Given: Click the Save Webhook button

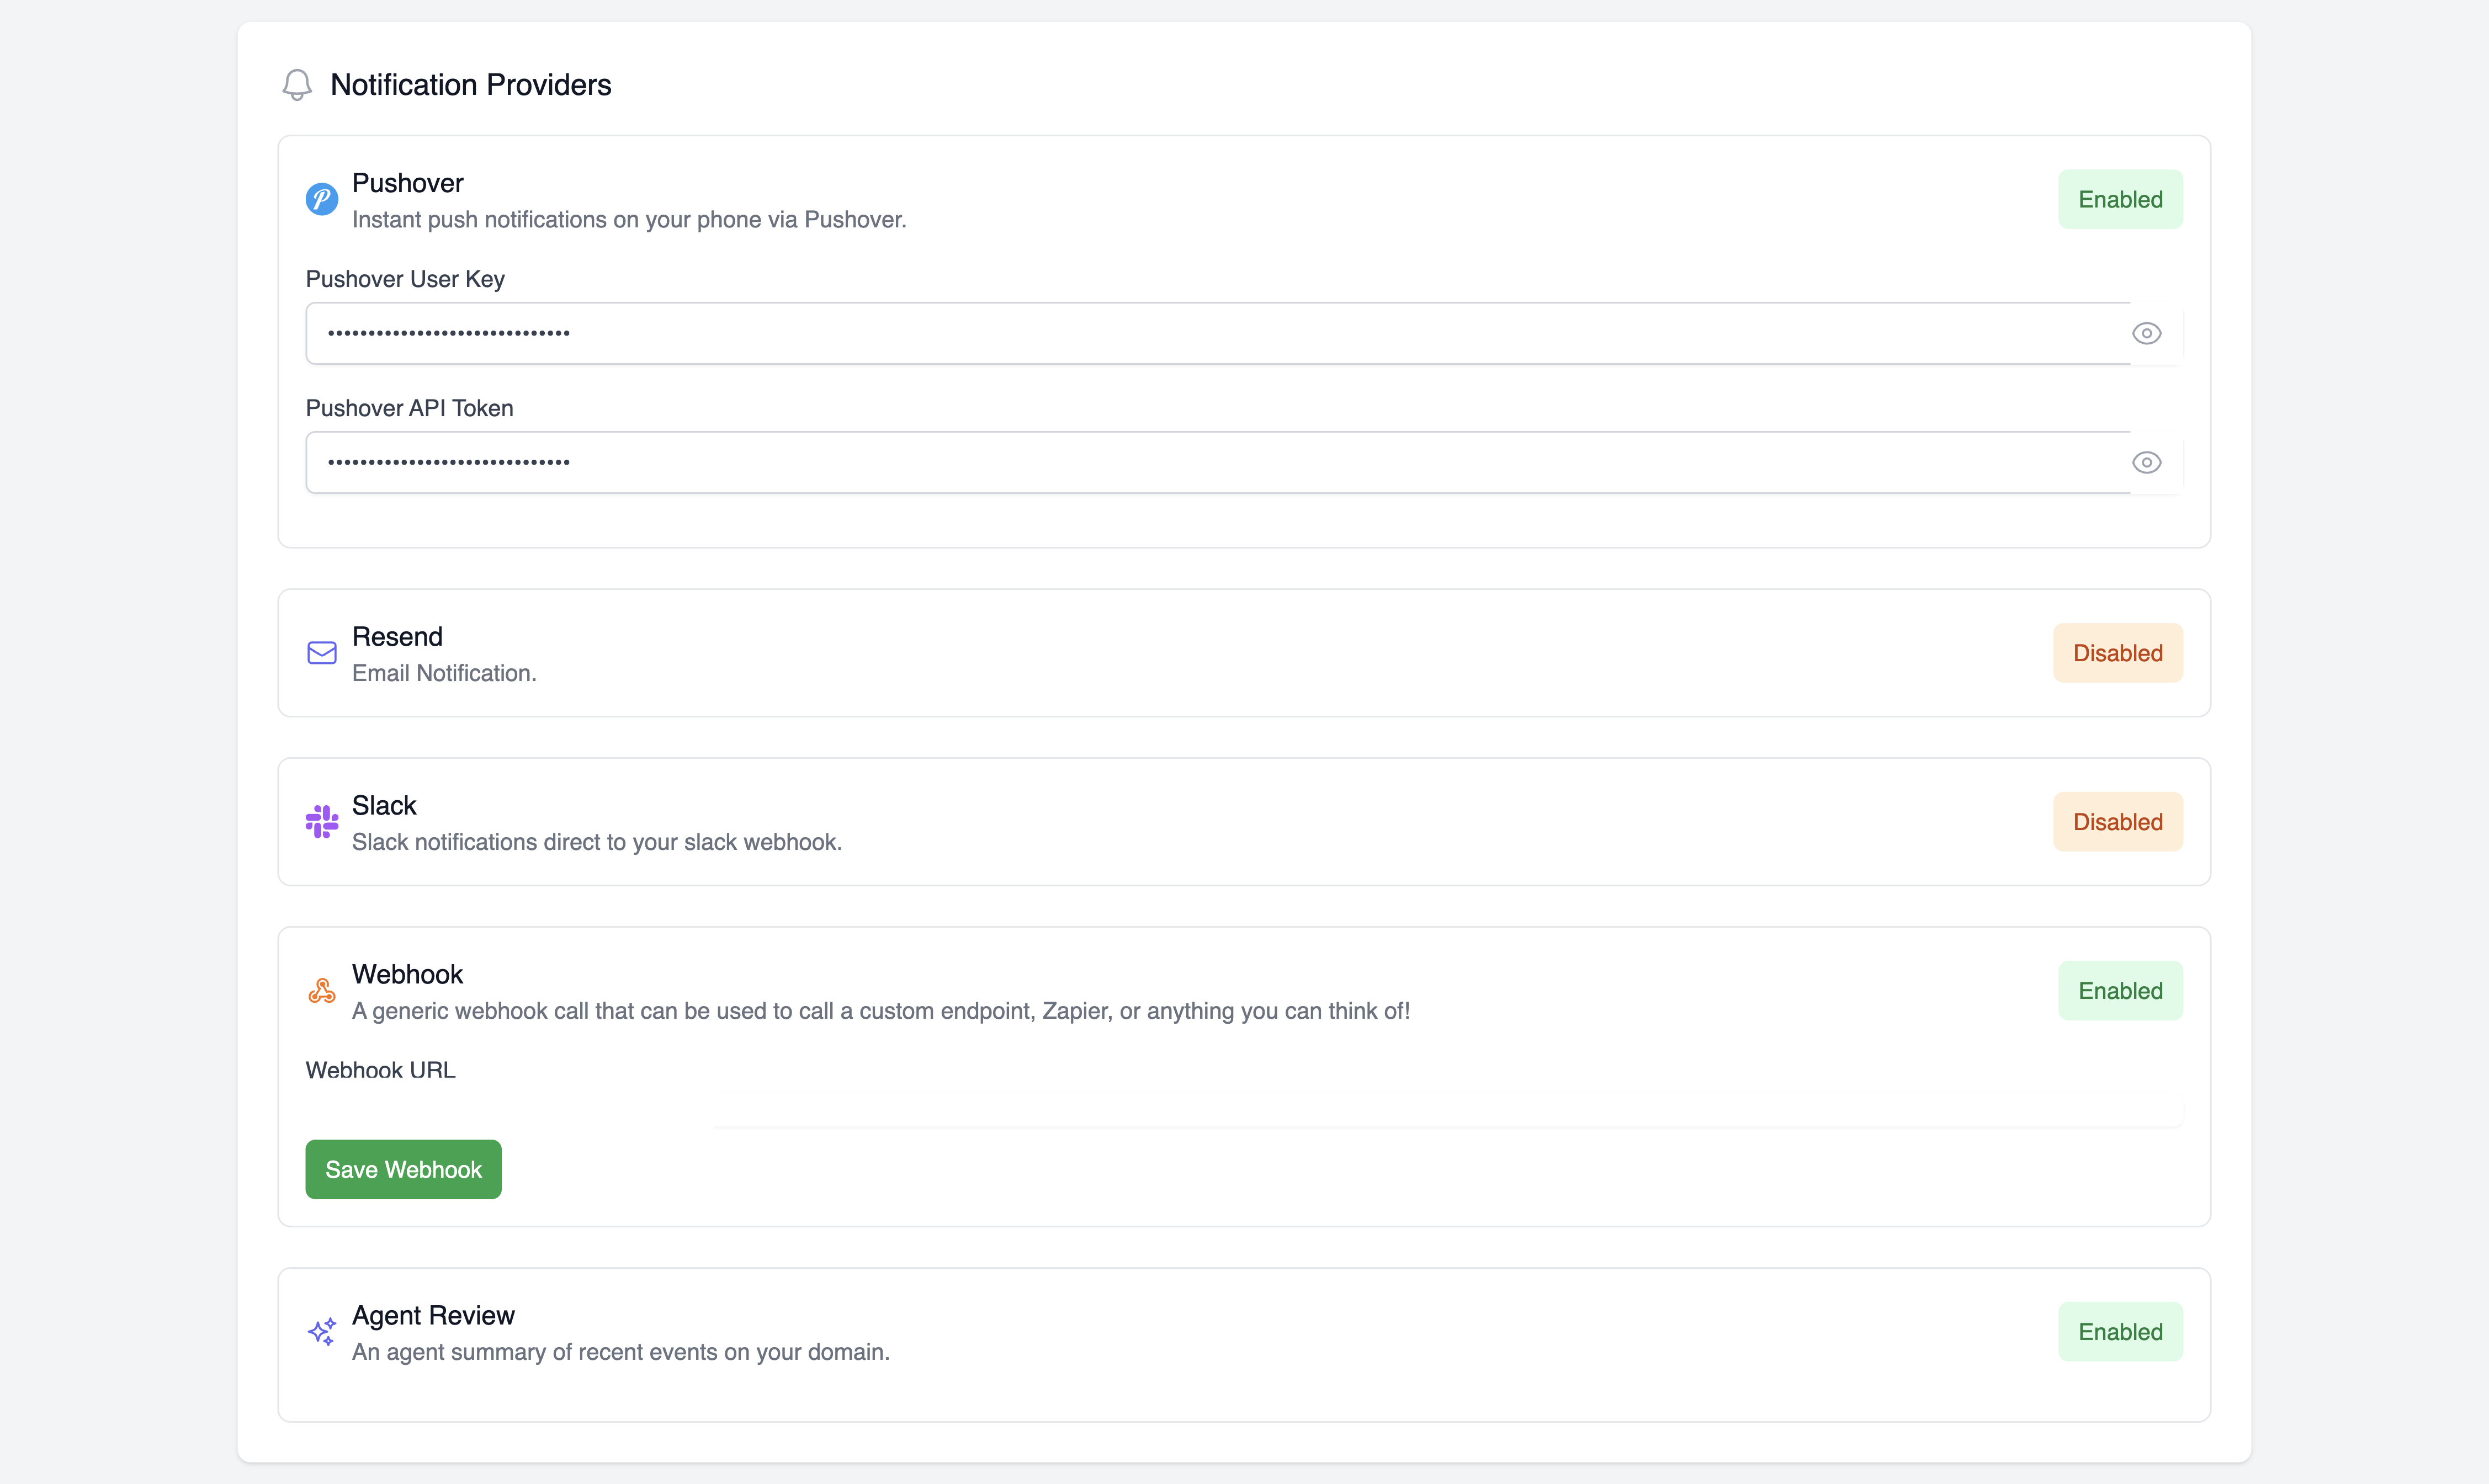Looking at the screenshot, I should click(403, 1169).
